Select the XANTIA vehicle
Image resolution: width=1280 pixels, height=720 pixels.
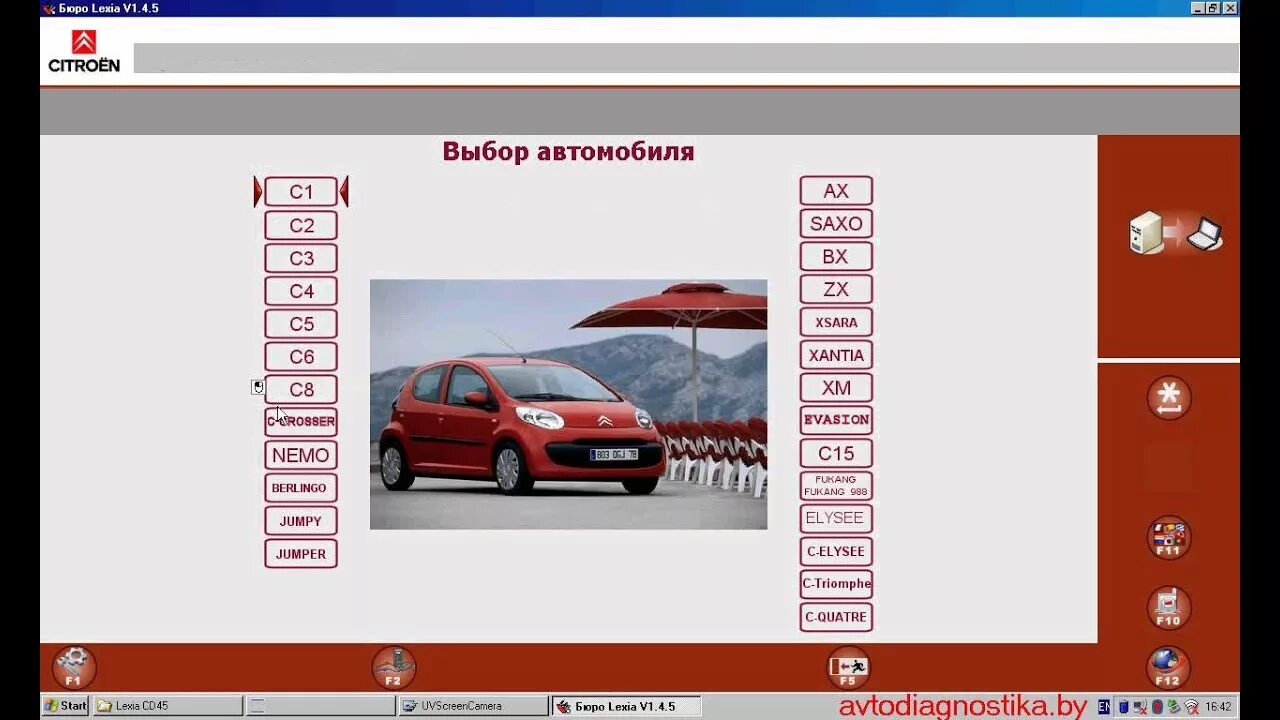836,355
